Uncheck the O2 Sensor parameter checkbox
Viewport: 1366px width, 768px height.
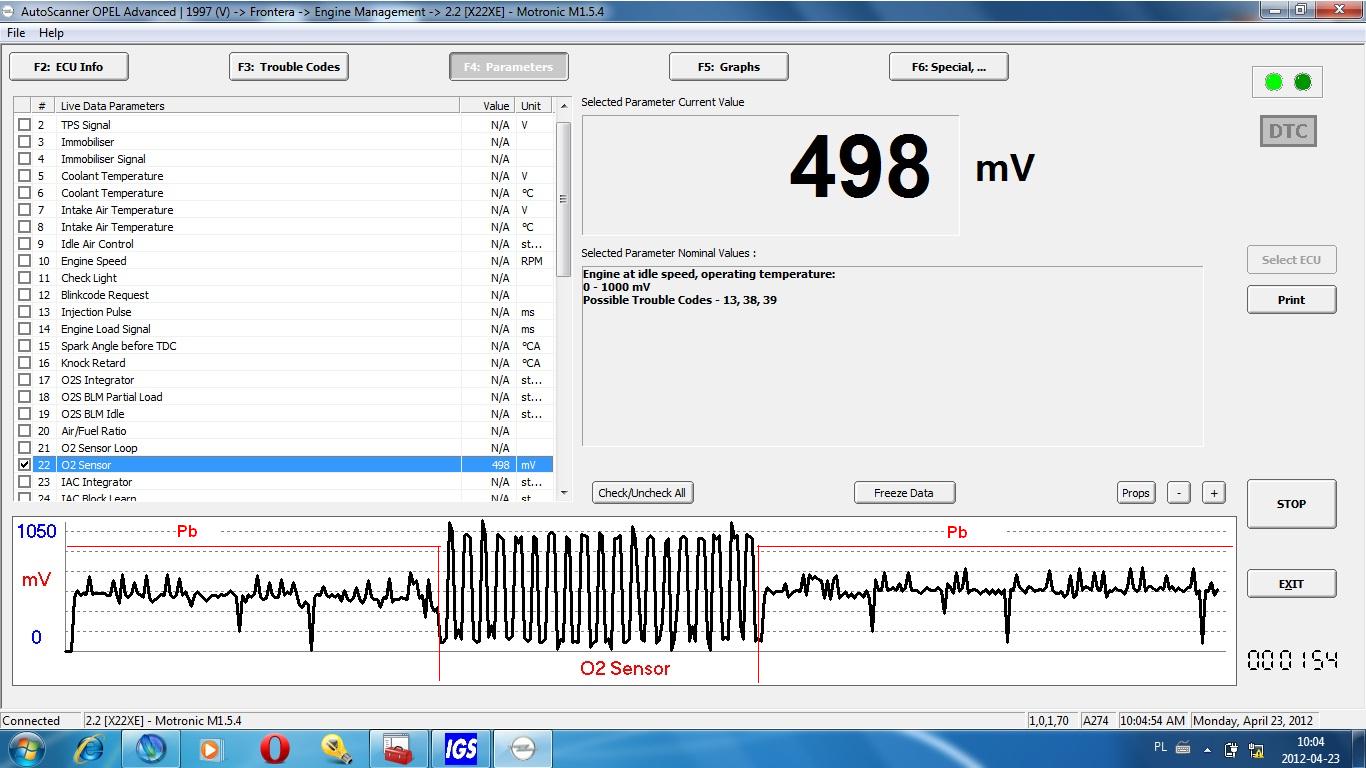(25, 465)
